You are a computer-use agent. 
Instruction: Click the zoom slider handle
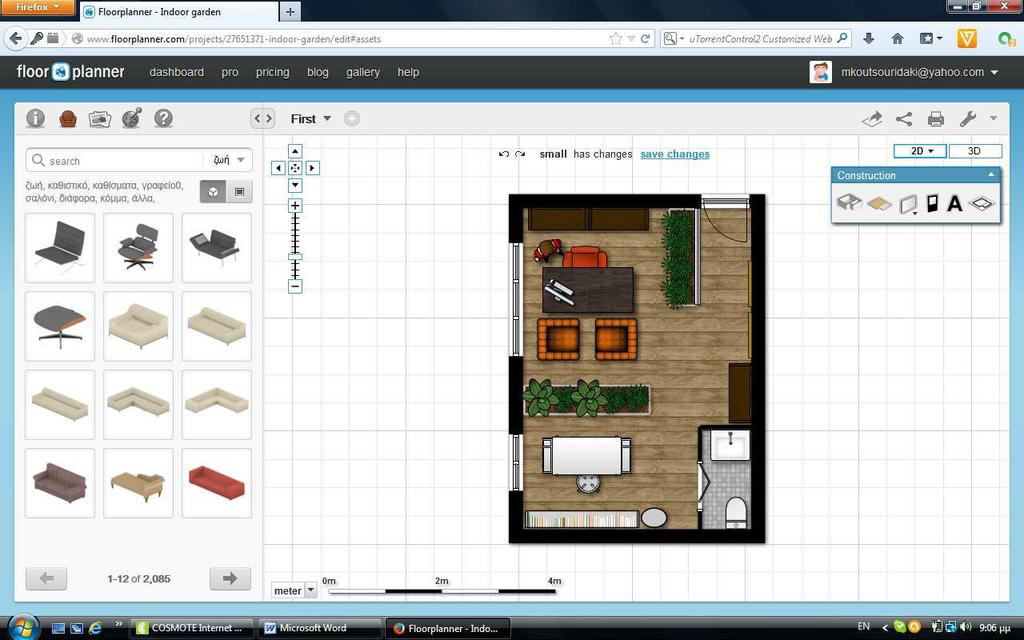(295, 257)
